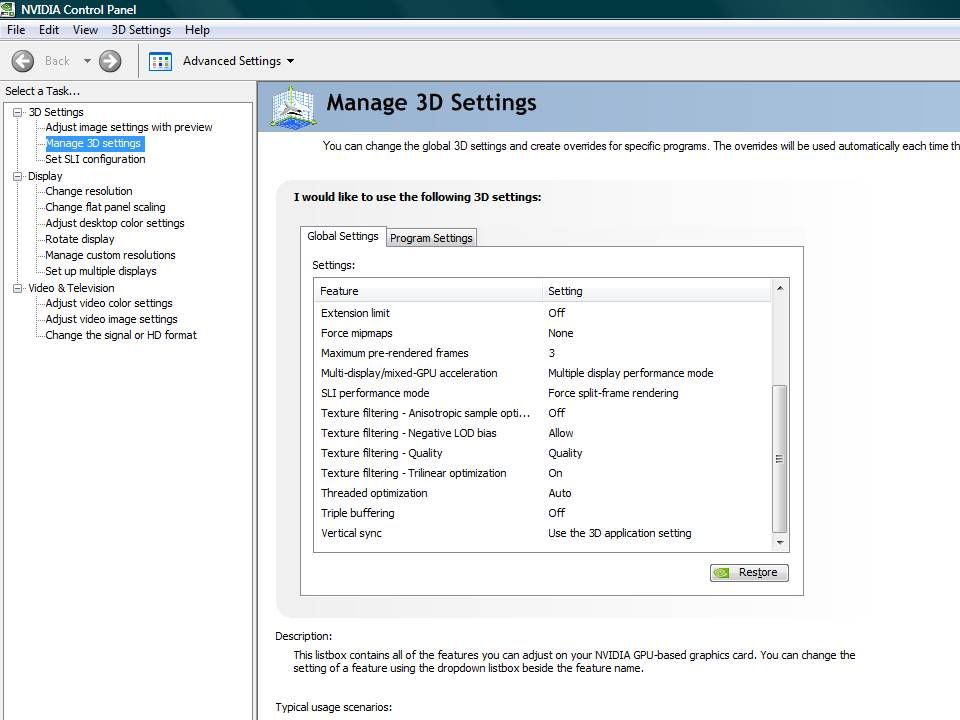Open Rotate display task

point(80,239)
